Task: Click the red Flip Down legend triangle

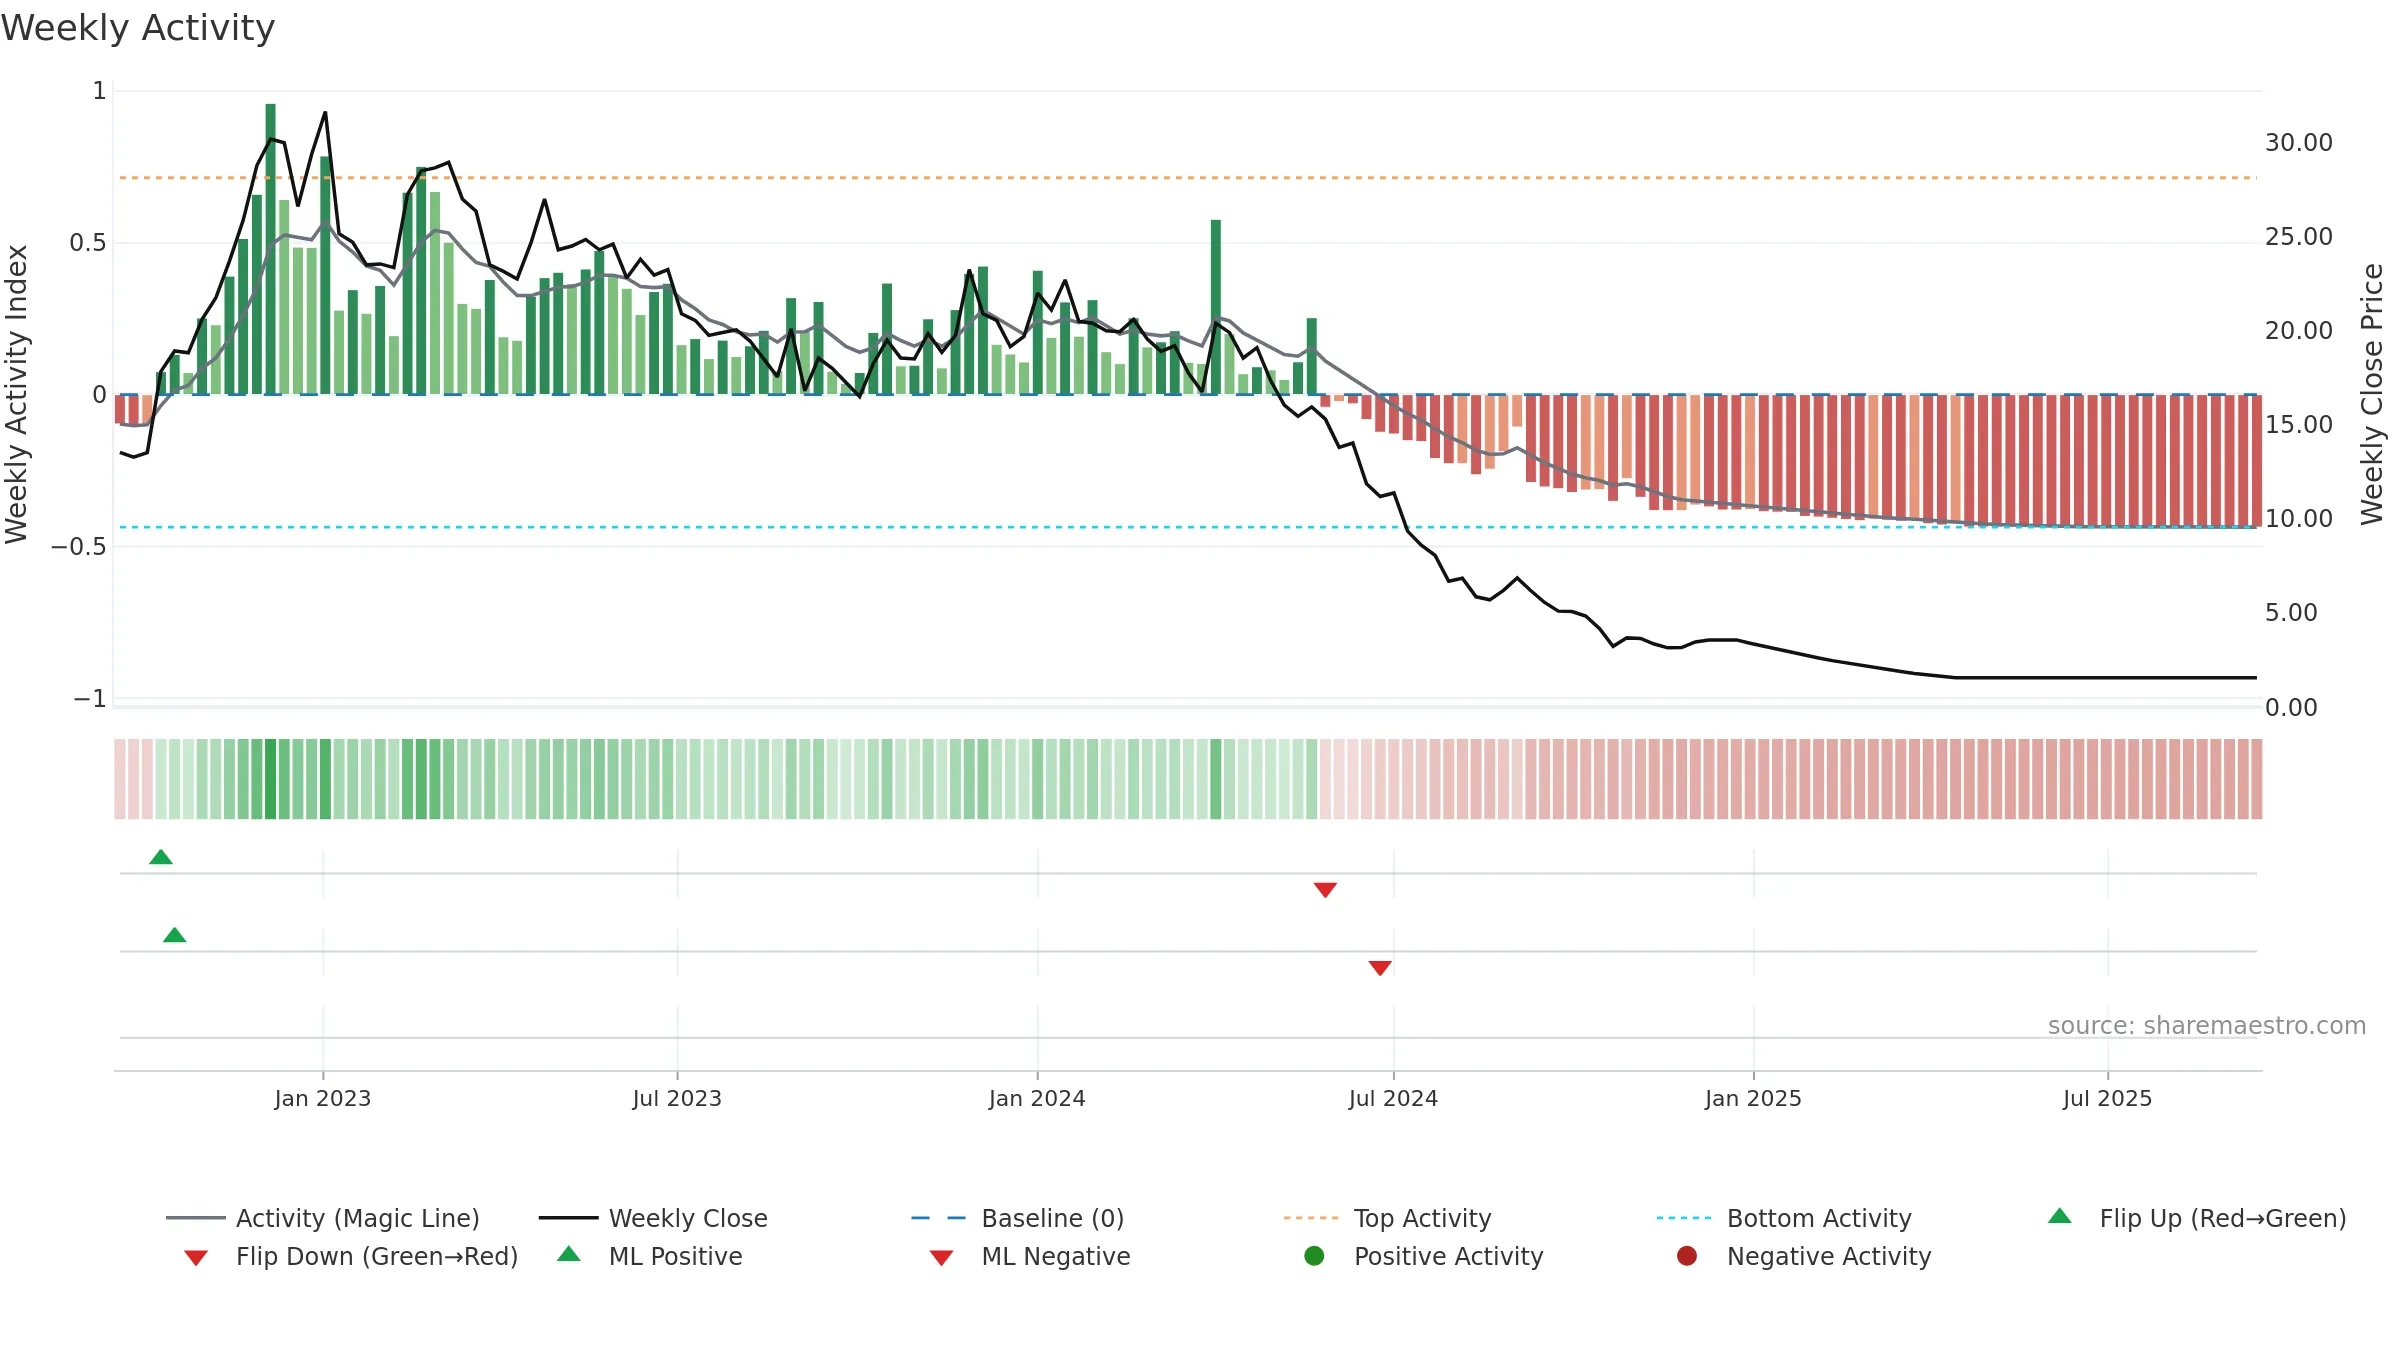Action: (196, 1258)
